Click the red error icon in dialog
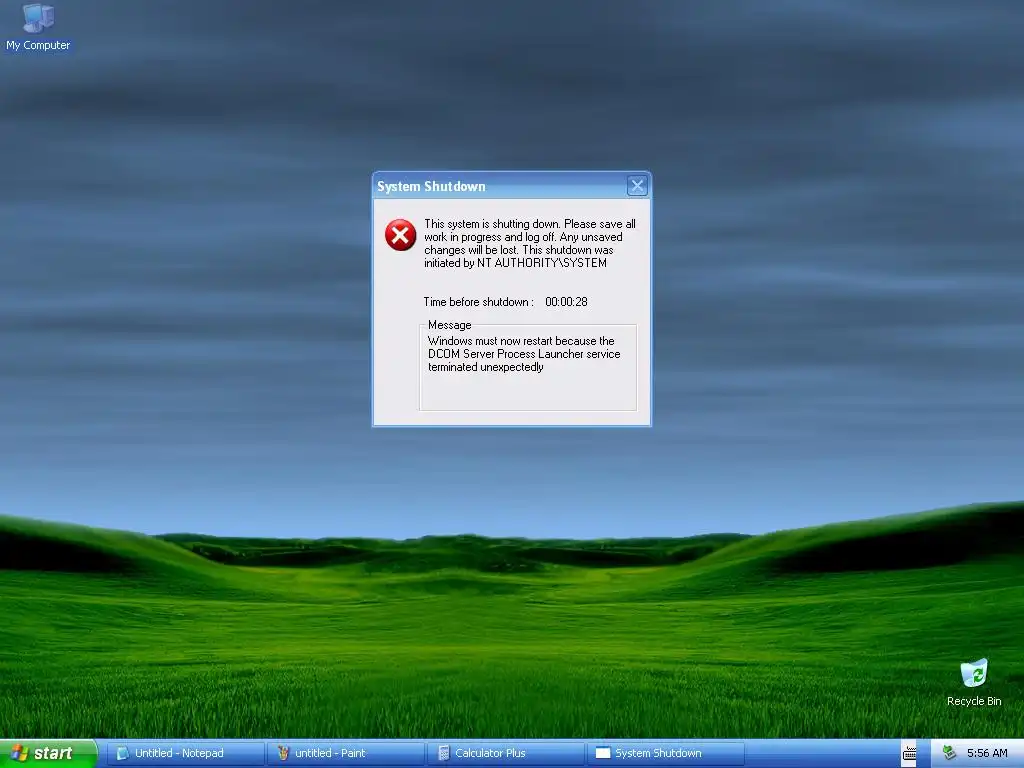Image resolution: width=1024 pixels, height=768 pixels. click(x=400, y=235)
